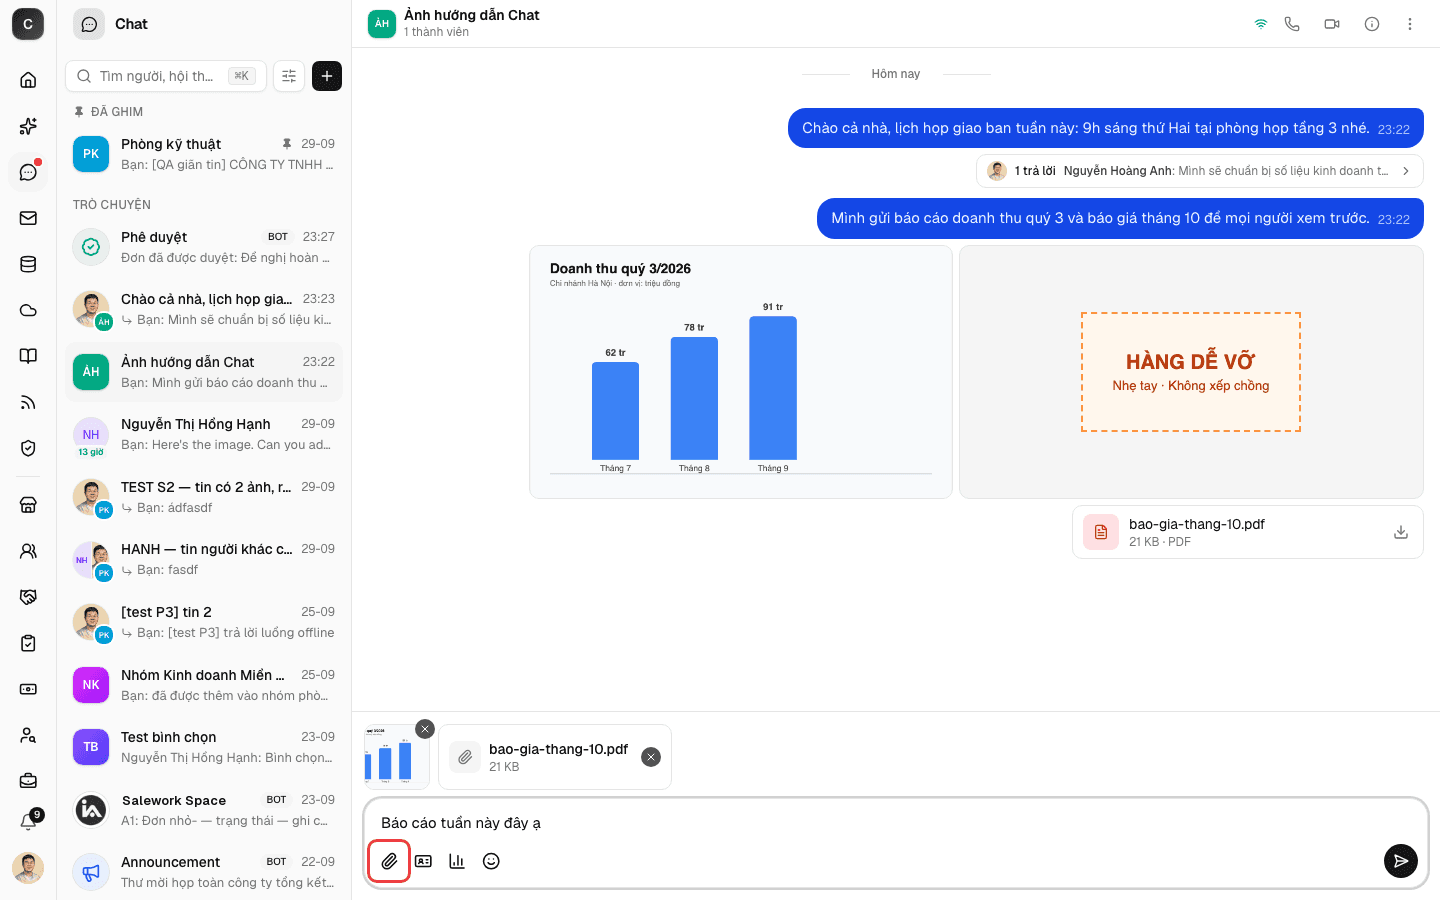
Task: Open the RSS feed icon in sidebar
Action: tap(28, 402)
